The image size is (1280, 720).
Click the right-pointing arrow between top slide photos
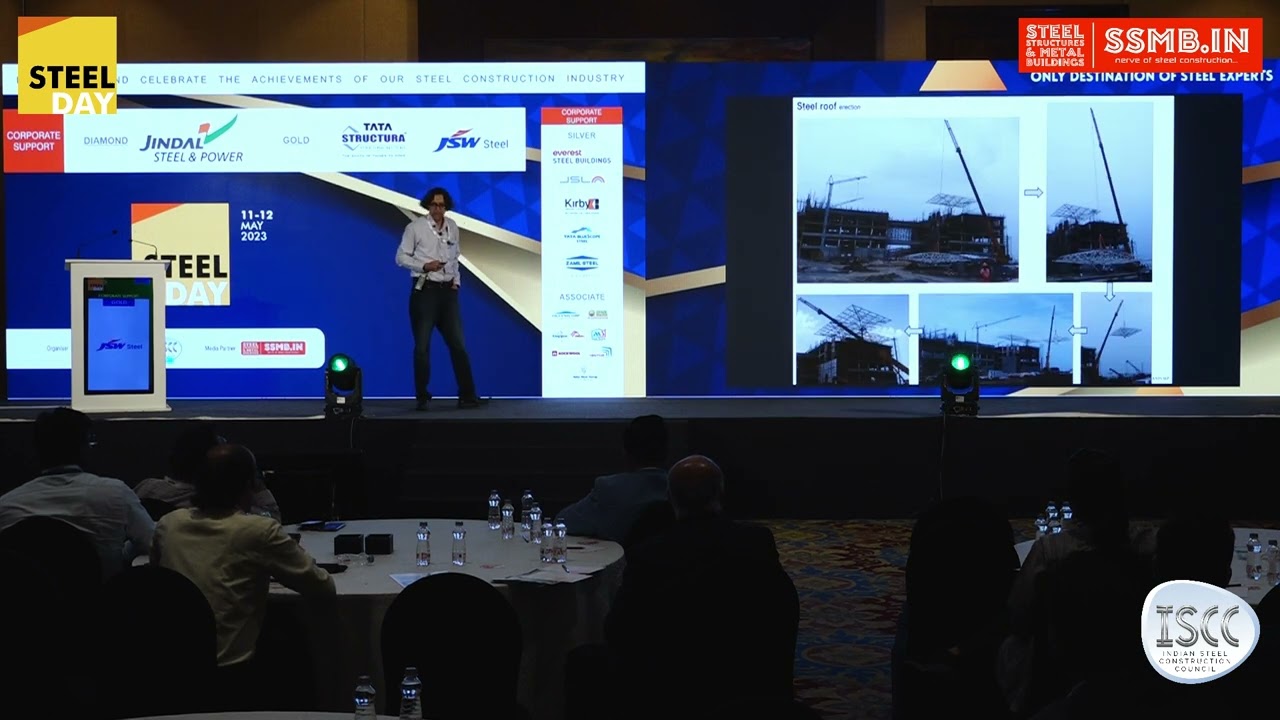pyautogui.click(x=1033, y=193)
